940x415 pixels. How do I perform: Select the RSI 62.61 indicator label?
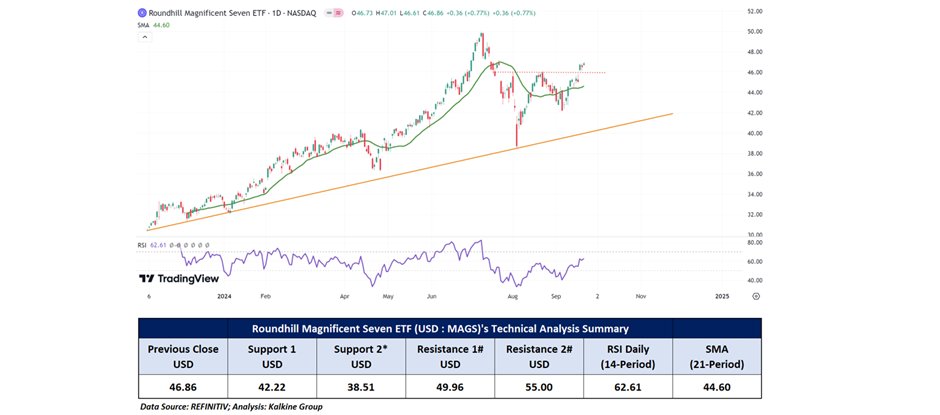coord(152,245)
